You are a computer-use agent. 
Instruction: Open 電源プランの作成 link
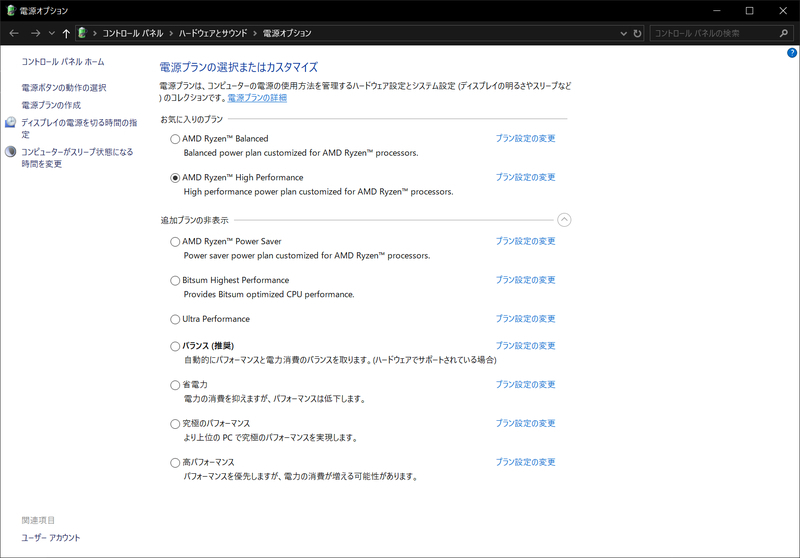[x=51, y=105]
